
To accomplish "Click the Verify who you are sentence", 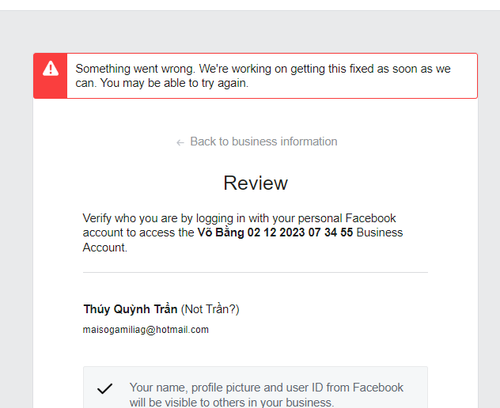I will 243,233.
